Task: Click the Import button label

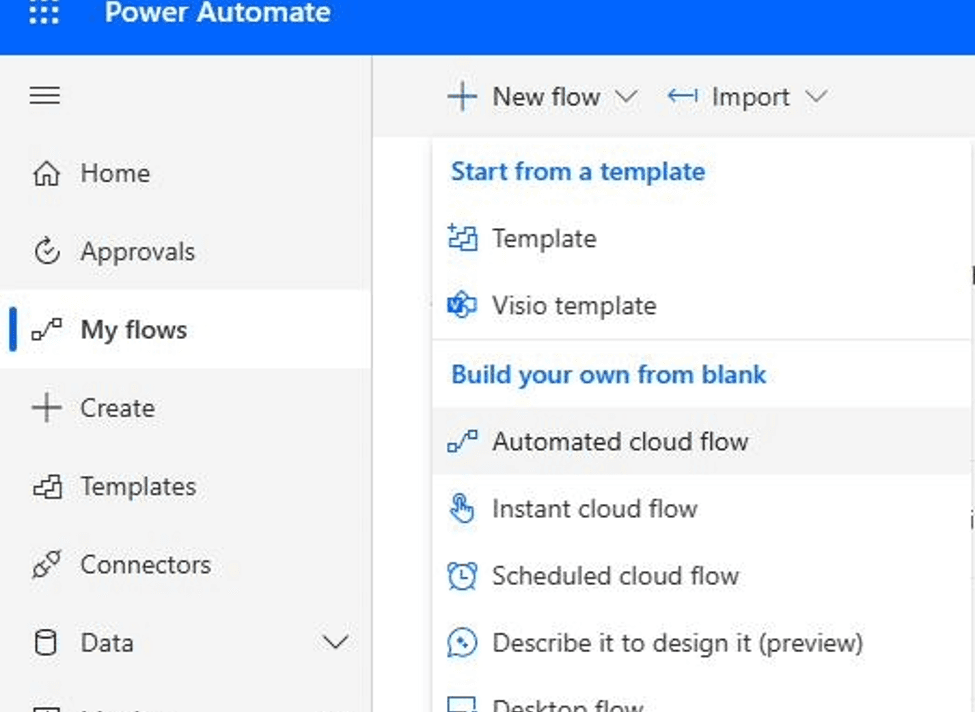Action: tap(751, 97)
